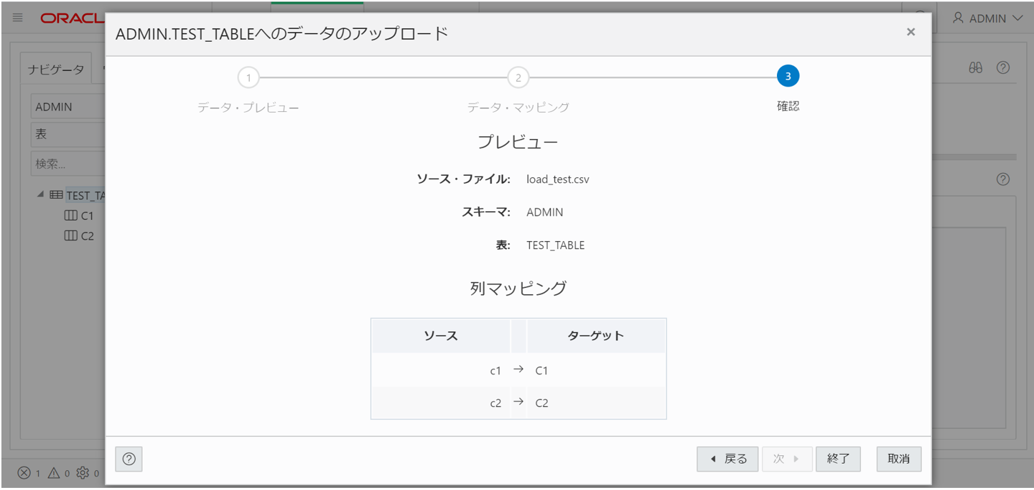Click the 取消 cancel button

[x=899, y=459]
